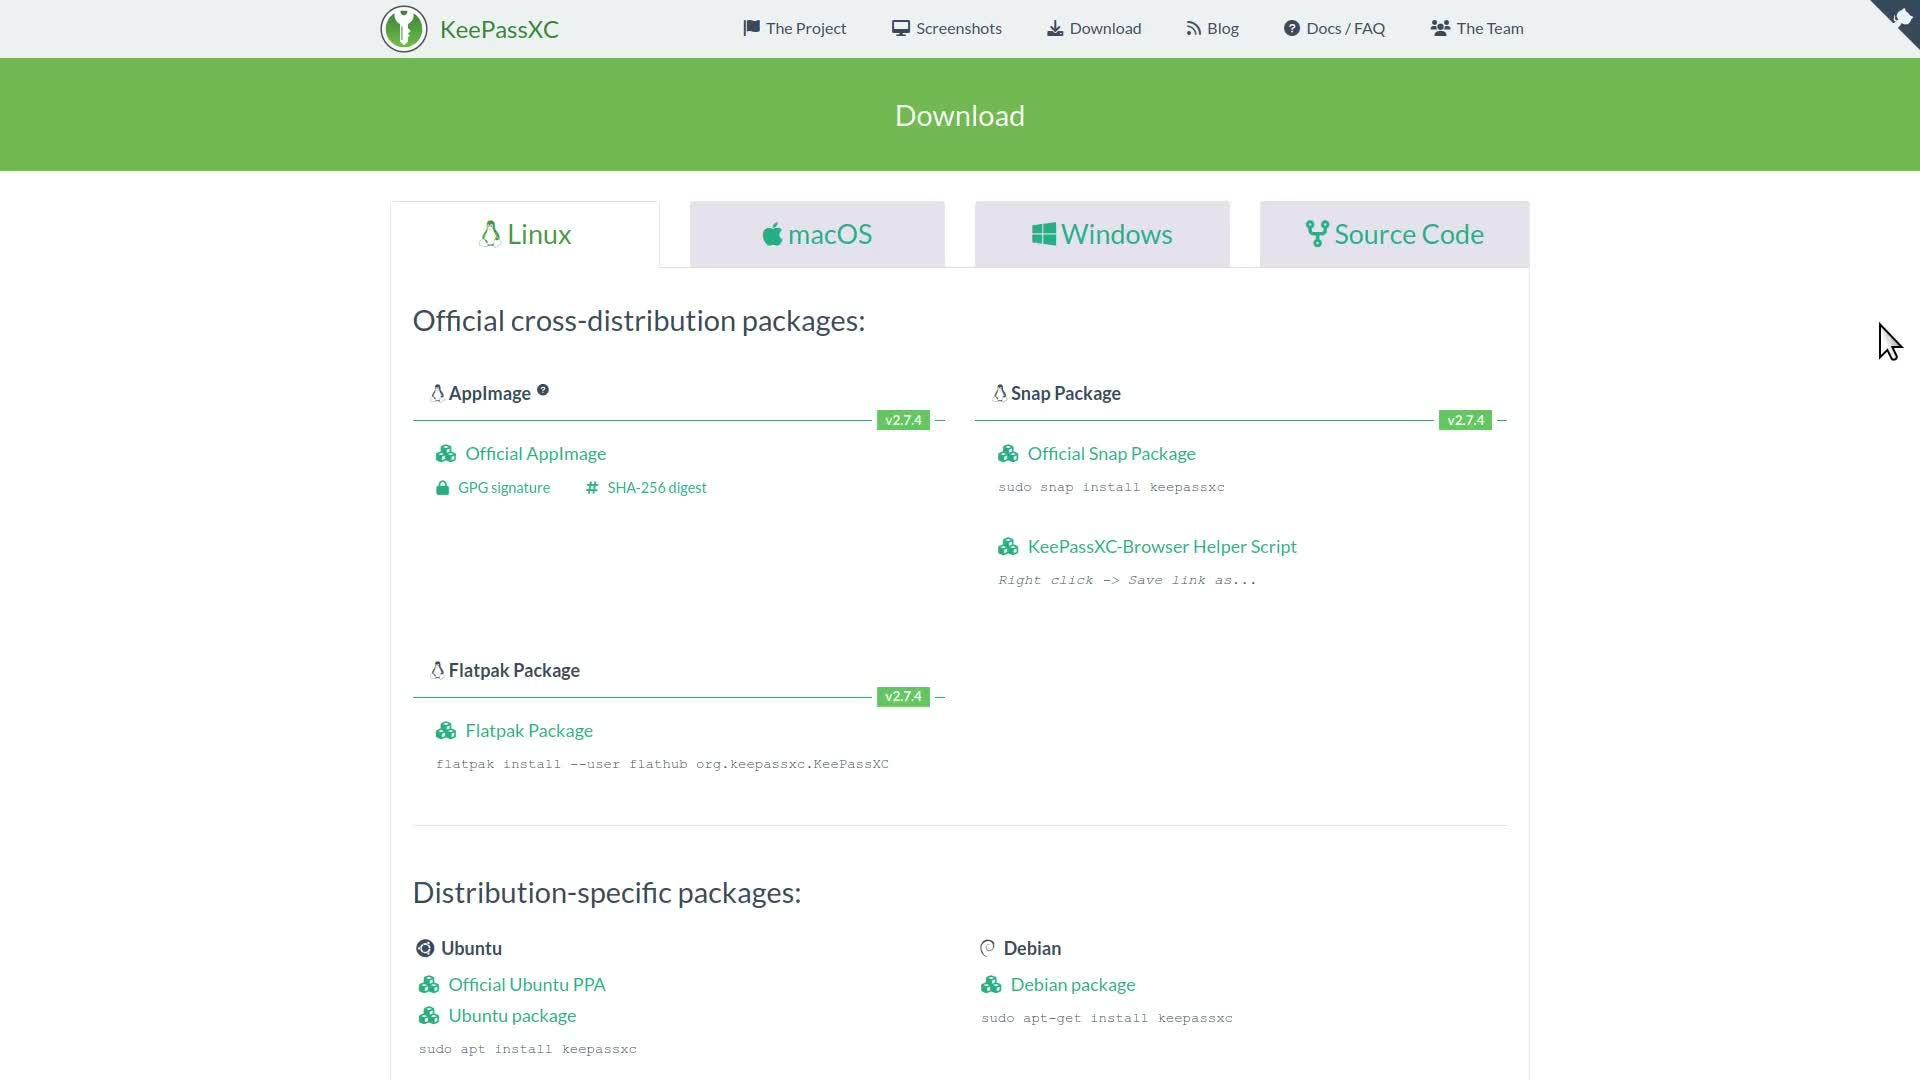1920x1080 pixels.
Task: Open the SHA-256 digest link
Action: point(657,488)
